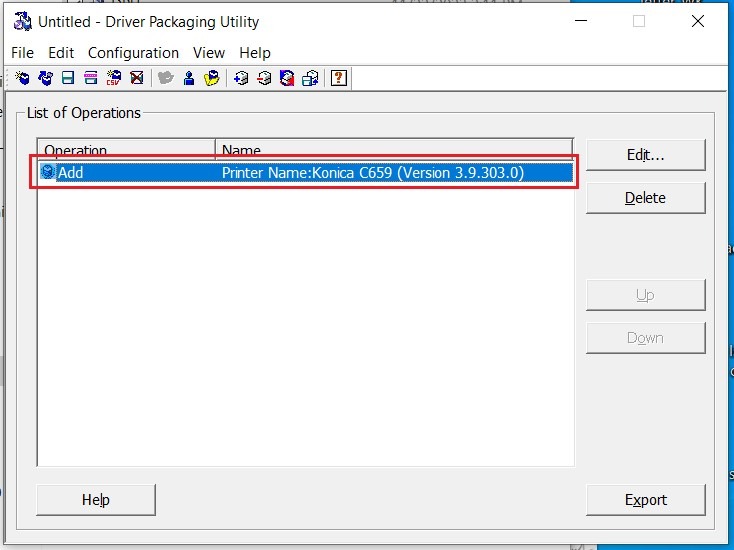Click the box icon with blue arrows
734x550 pixels.
(x=45, y=78)
